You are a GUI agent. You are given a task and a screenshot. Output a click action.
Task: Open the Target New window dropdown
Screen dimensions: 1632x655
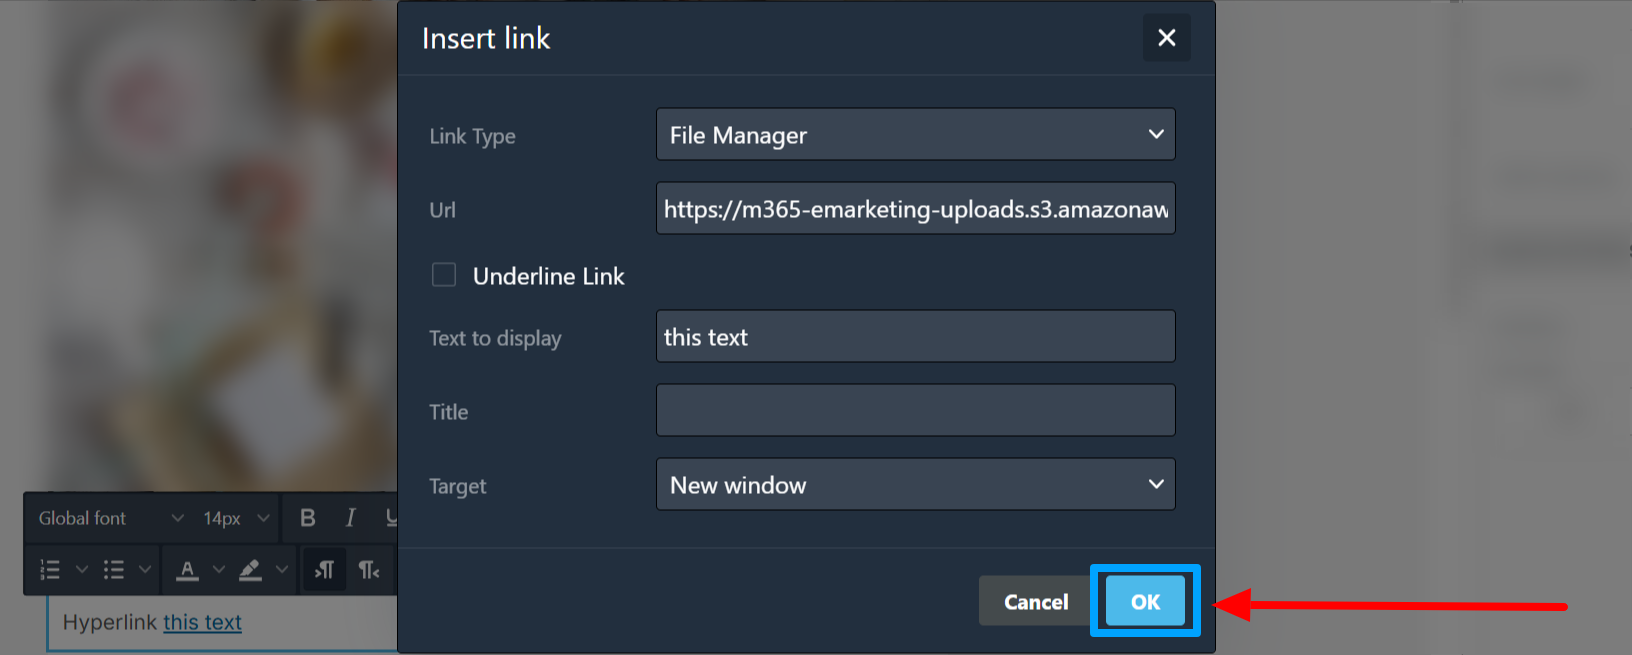click(x=916, y=485)
